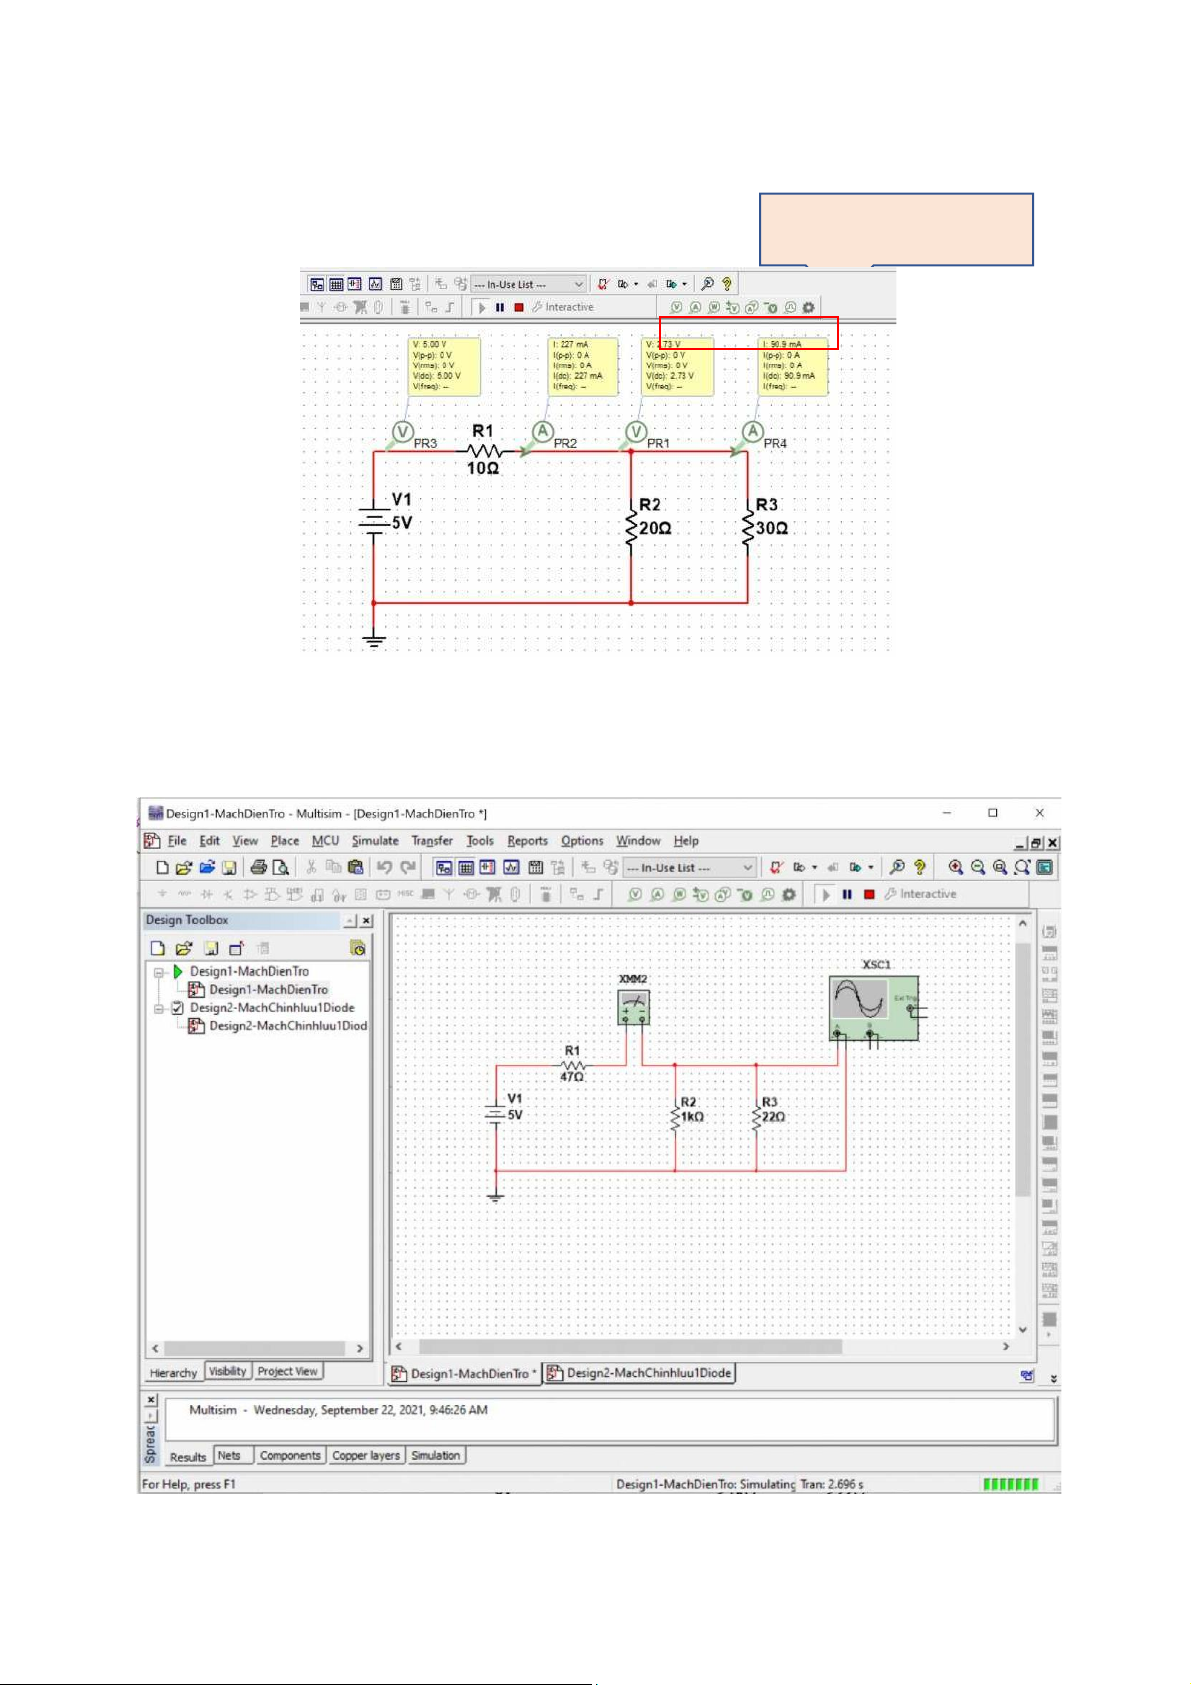Click the Zoom In magnifier icon
1191x1685 pixels.
coord(955,868)
